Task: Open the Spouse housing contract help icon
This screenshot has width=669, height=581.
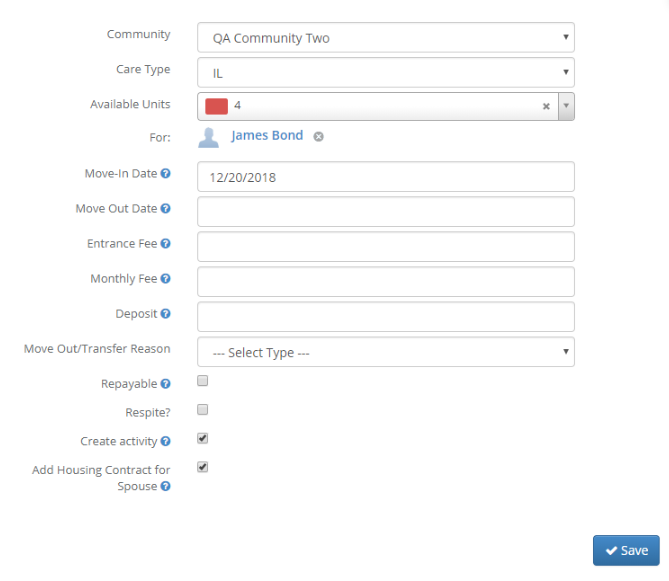Action: (166, 486)
